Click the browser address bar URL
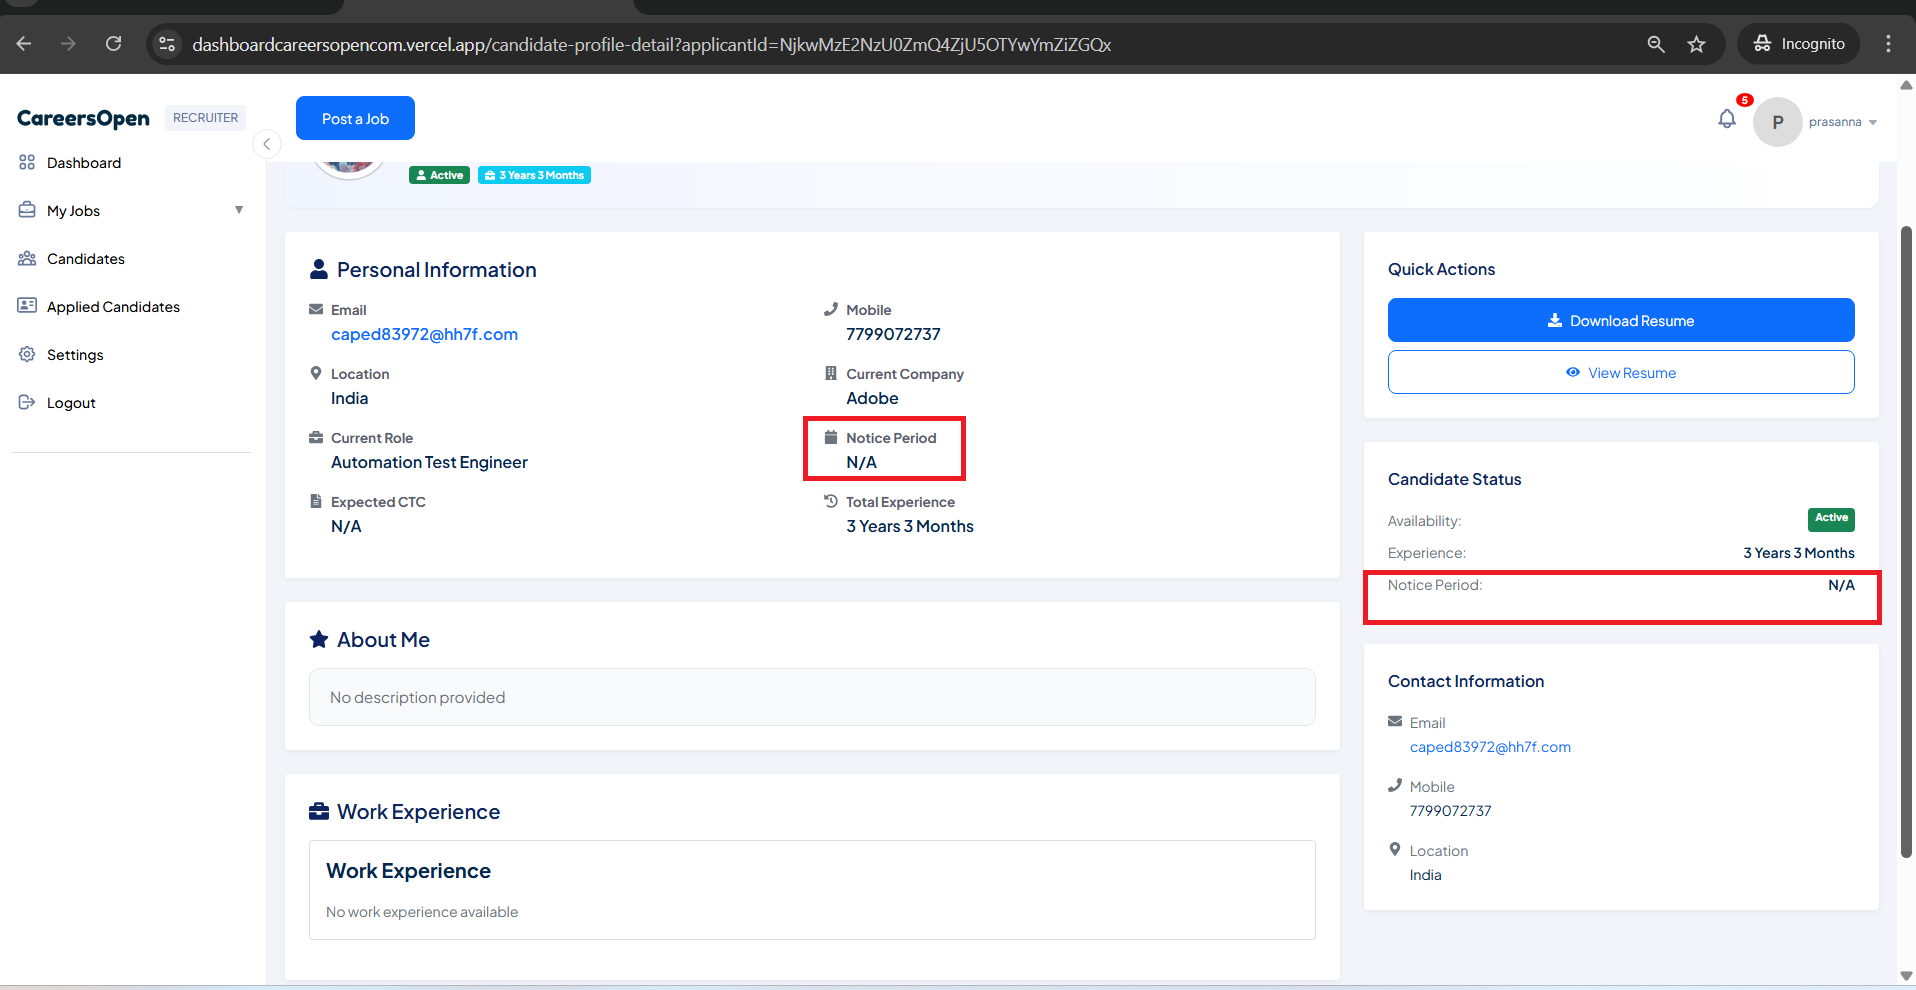The image size is (1916, 990). (650, 44)
